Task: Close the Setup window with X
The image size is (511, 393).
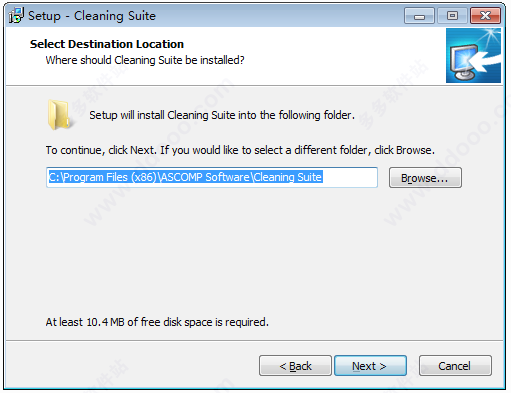Action: [x=485, y=16]
